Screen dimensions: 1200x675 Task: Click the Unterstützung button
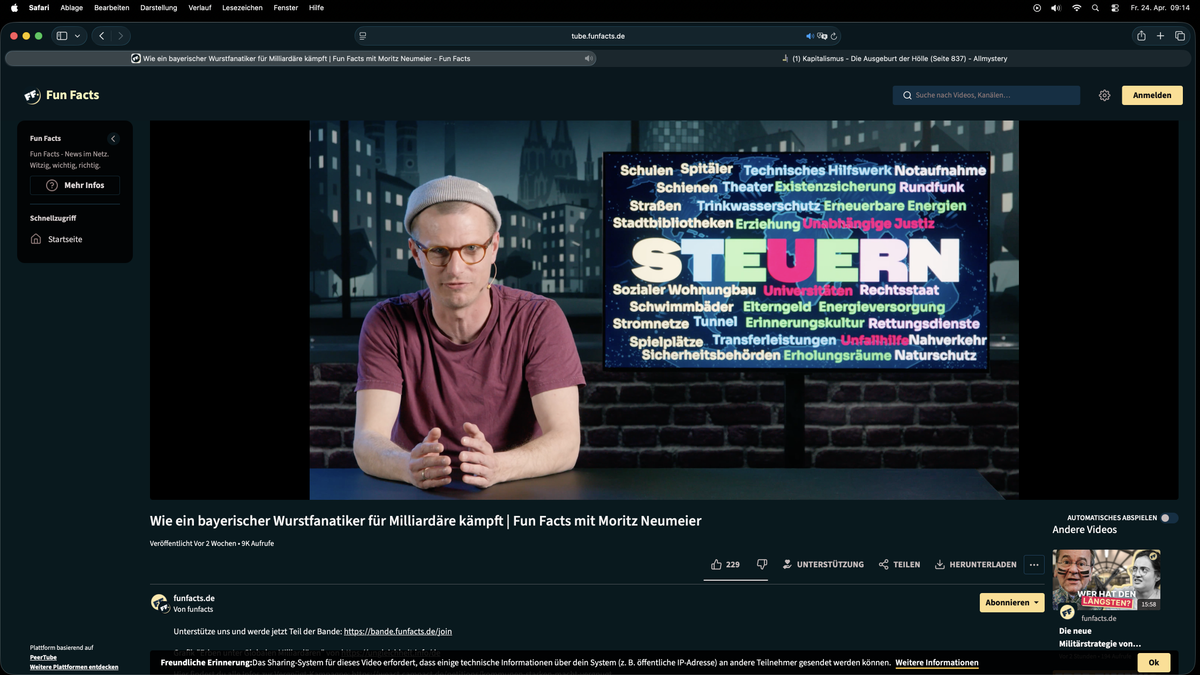click(x=823, y=564)
